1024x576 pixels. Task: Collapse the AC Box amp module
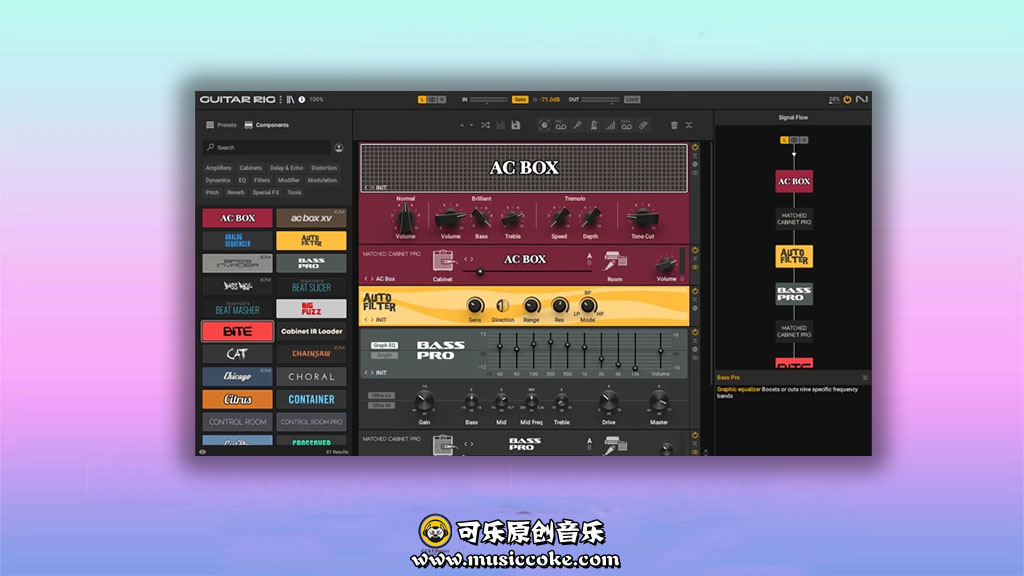click(x=695, y=156)
